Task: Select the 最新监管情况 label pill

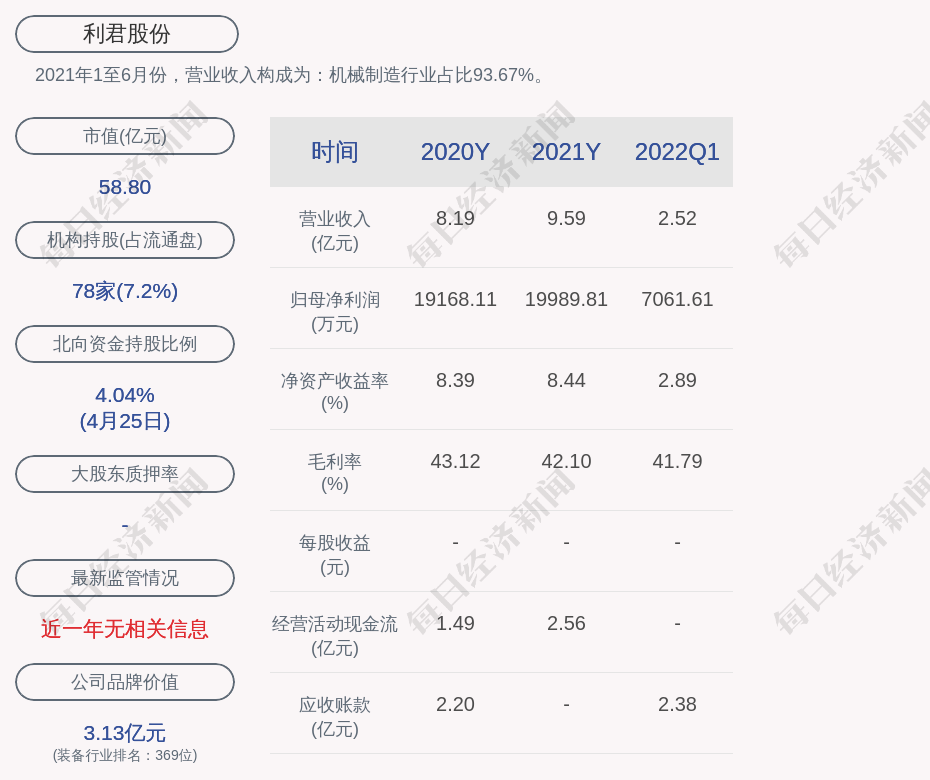Action: pos(125,578)
